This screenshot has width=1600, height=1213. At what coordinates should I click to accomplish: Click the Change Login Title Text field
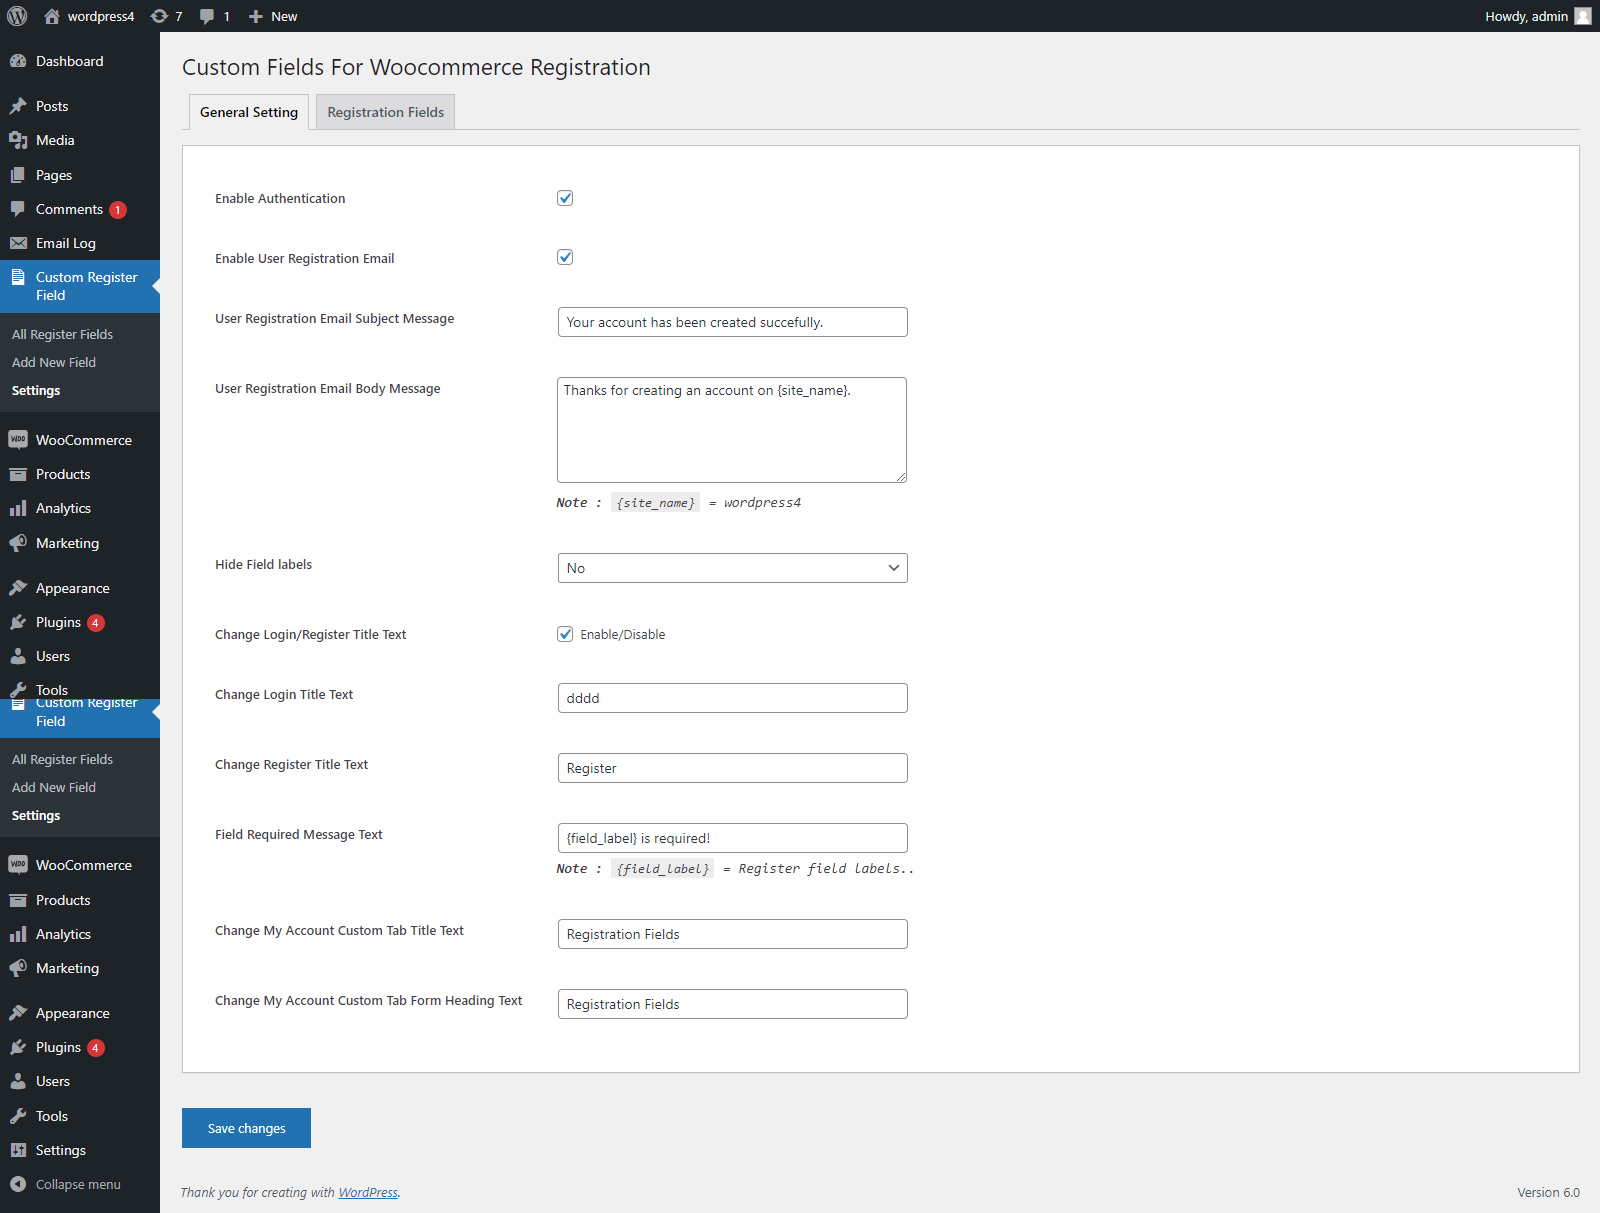pyautogui.click(x=732, y=697)
